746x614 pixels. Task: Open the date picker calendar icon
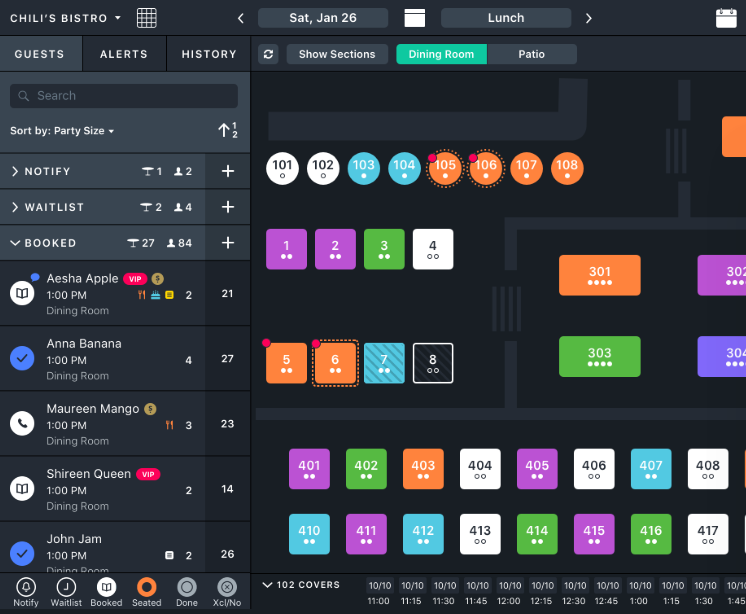(x=414, y=18)
